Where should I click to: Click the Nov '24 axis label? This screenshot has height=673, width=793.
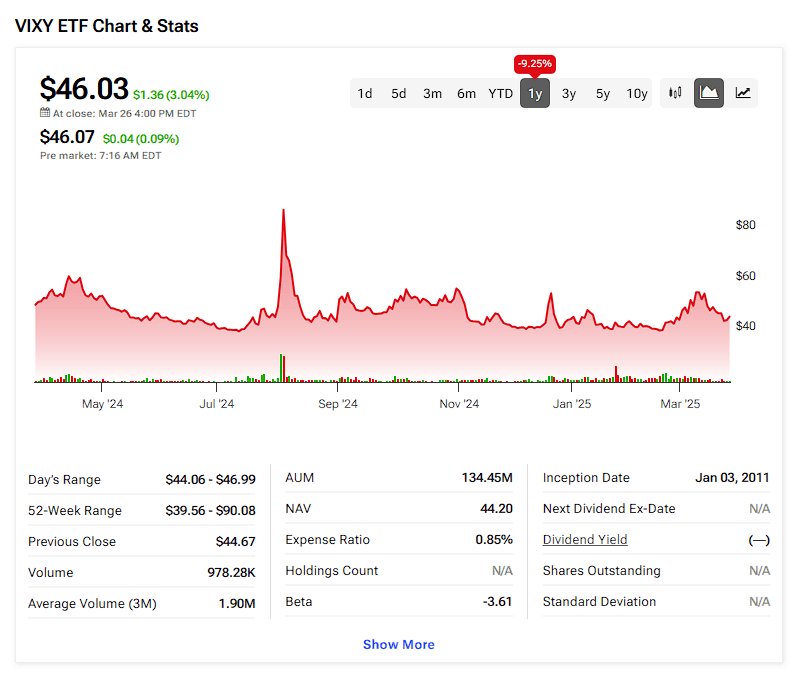click(x=459, y=403)
